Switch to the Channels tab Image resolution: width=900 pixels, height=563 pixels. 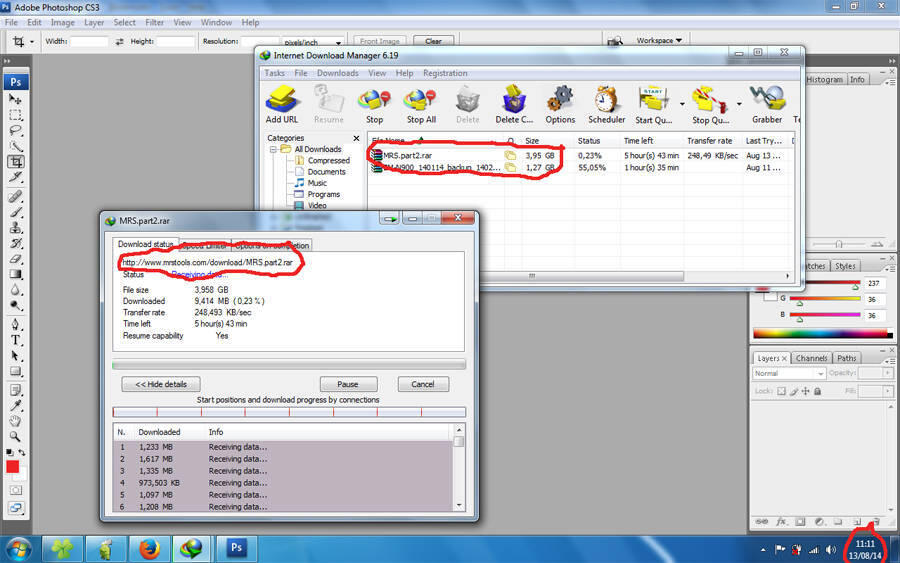(811, 358)
